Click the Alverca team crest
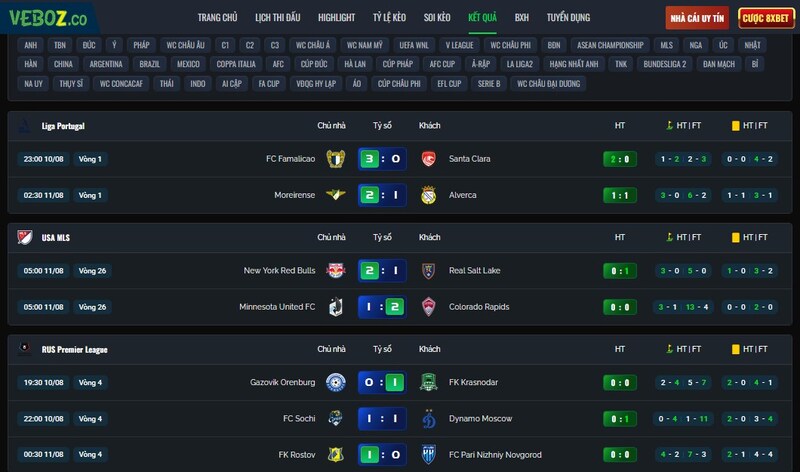This screenshot has height=472, width=800. [x=429, y=195]
